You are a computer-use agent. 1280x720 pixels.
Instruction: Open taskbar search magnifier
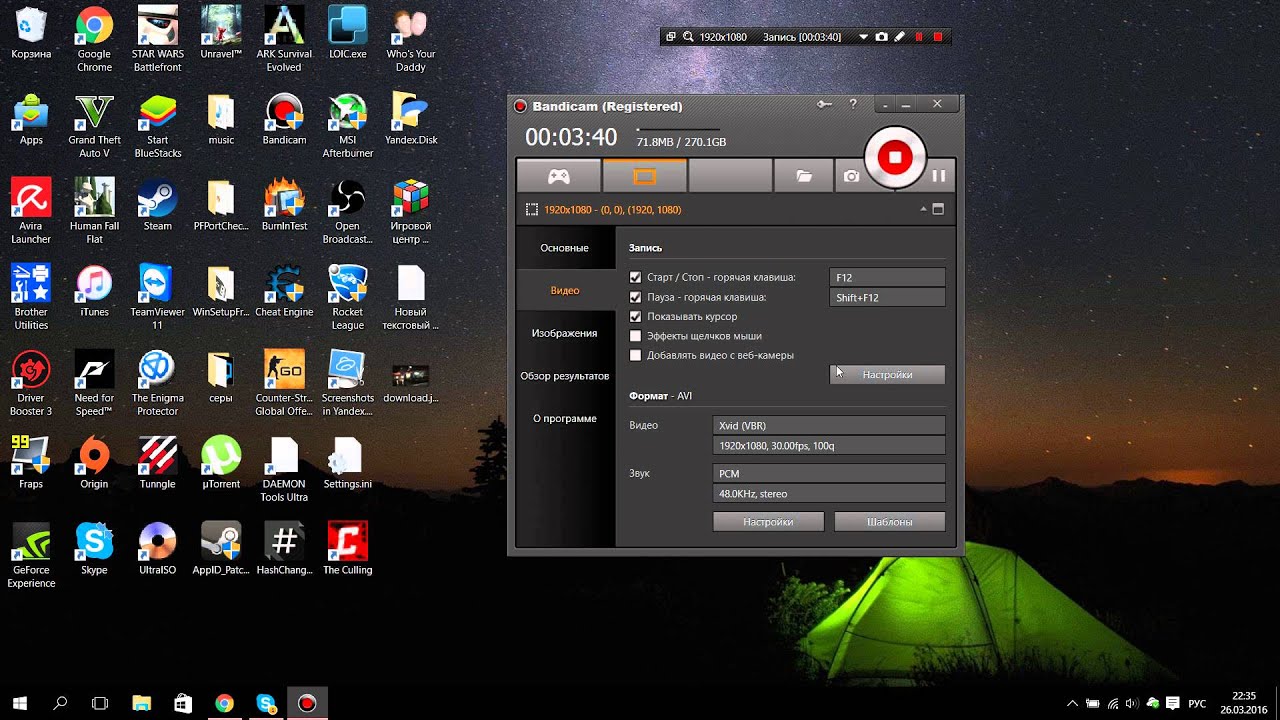point(60,704)
